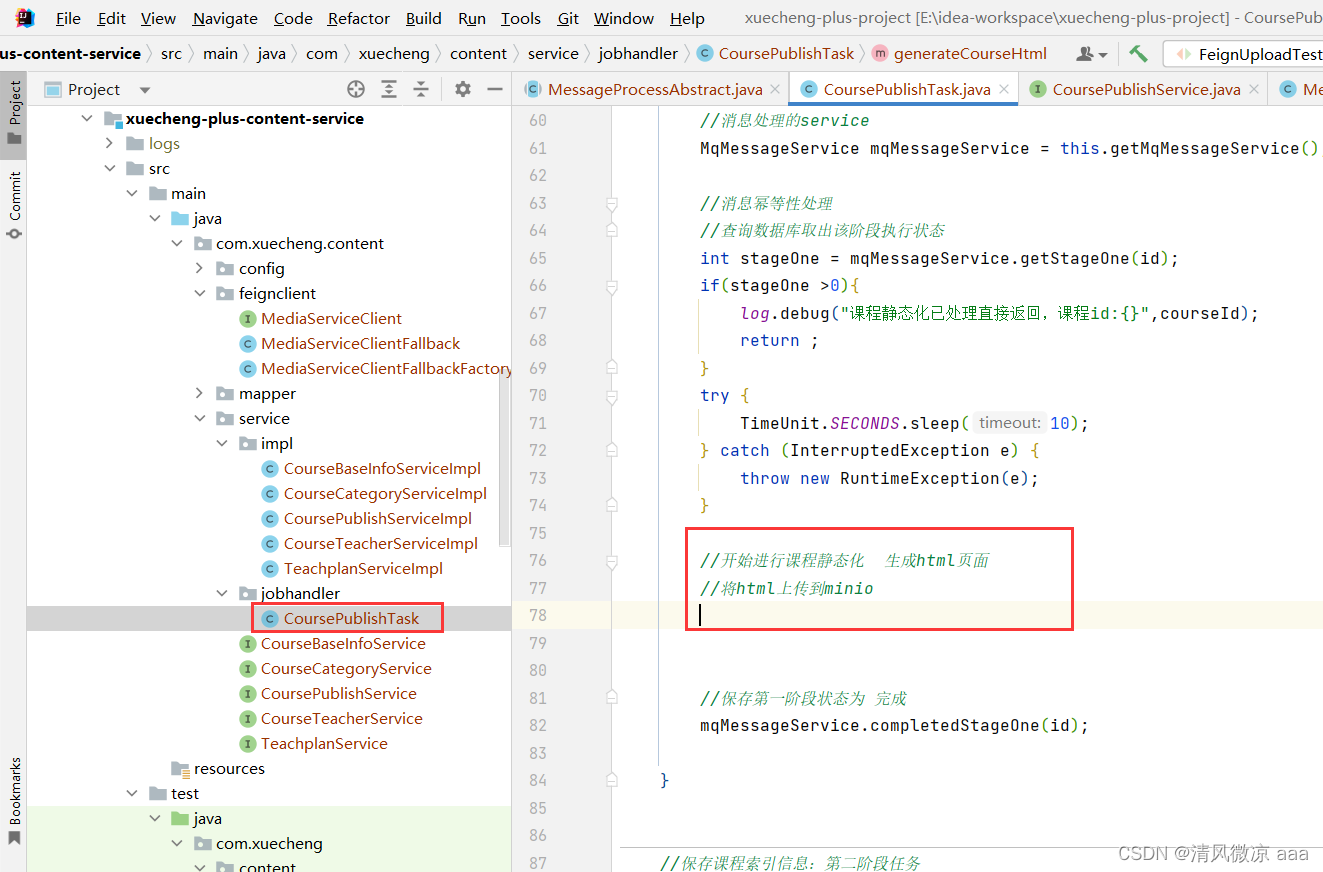Select CoursePublishTask.java editor tab
Screen dimensions: 1323x872
click(906, 89)
